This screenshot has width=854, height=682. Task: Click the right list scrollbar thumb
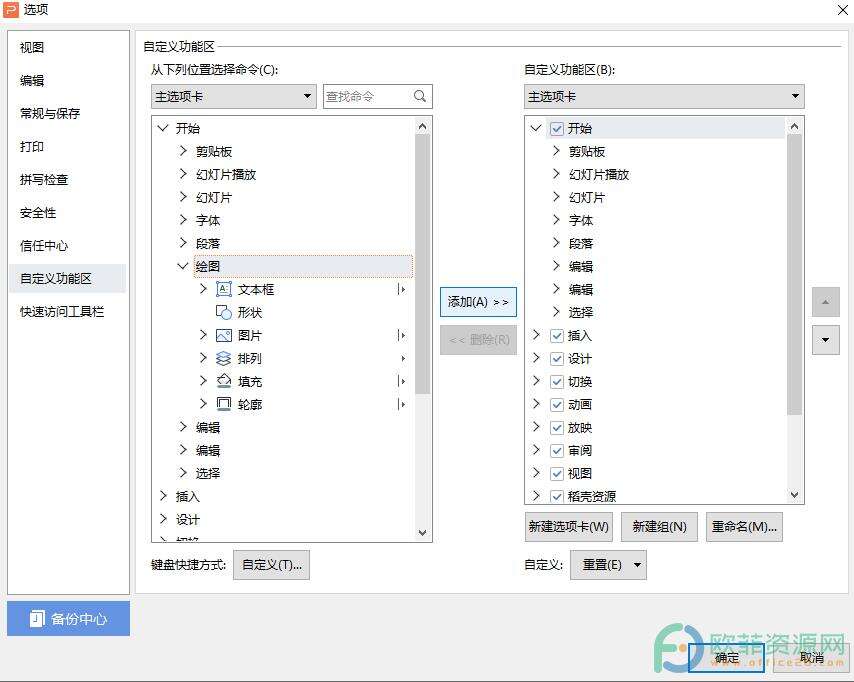tap(794, 275)
